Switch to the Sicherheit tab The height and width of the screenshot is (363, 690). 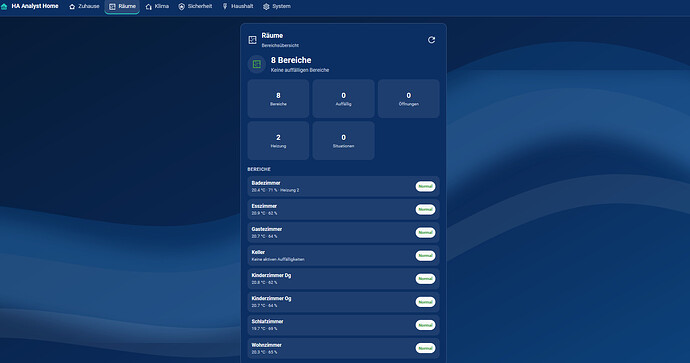coord(195,7)
